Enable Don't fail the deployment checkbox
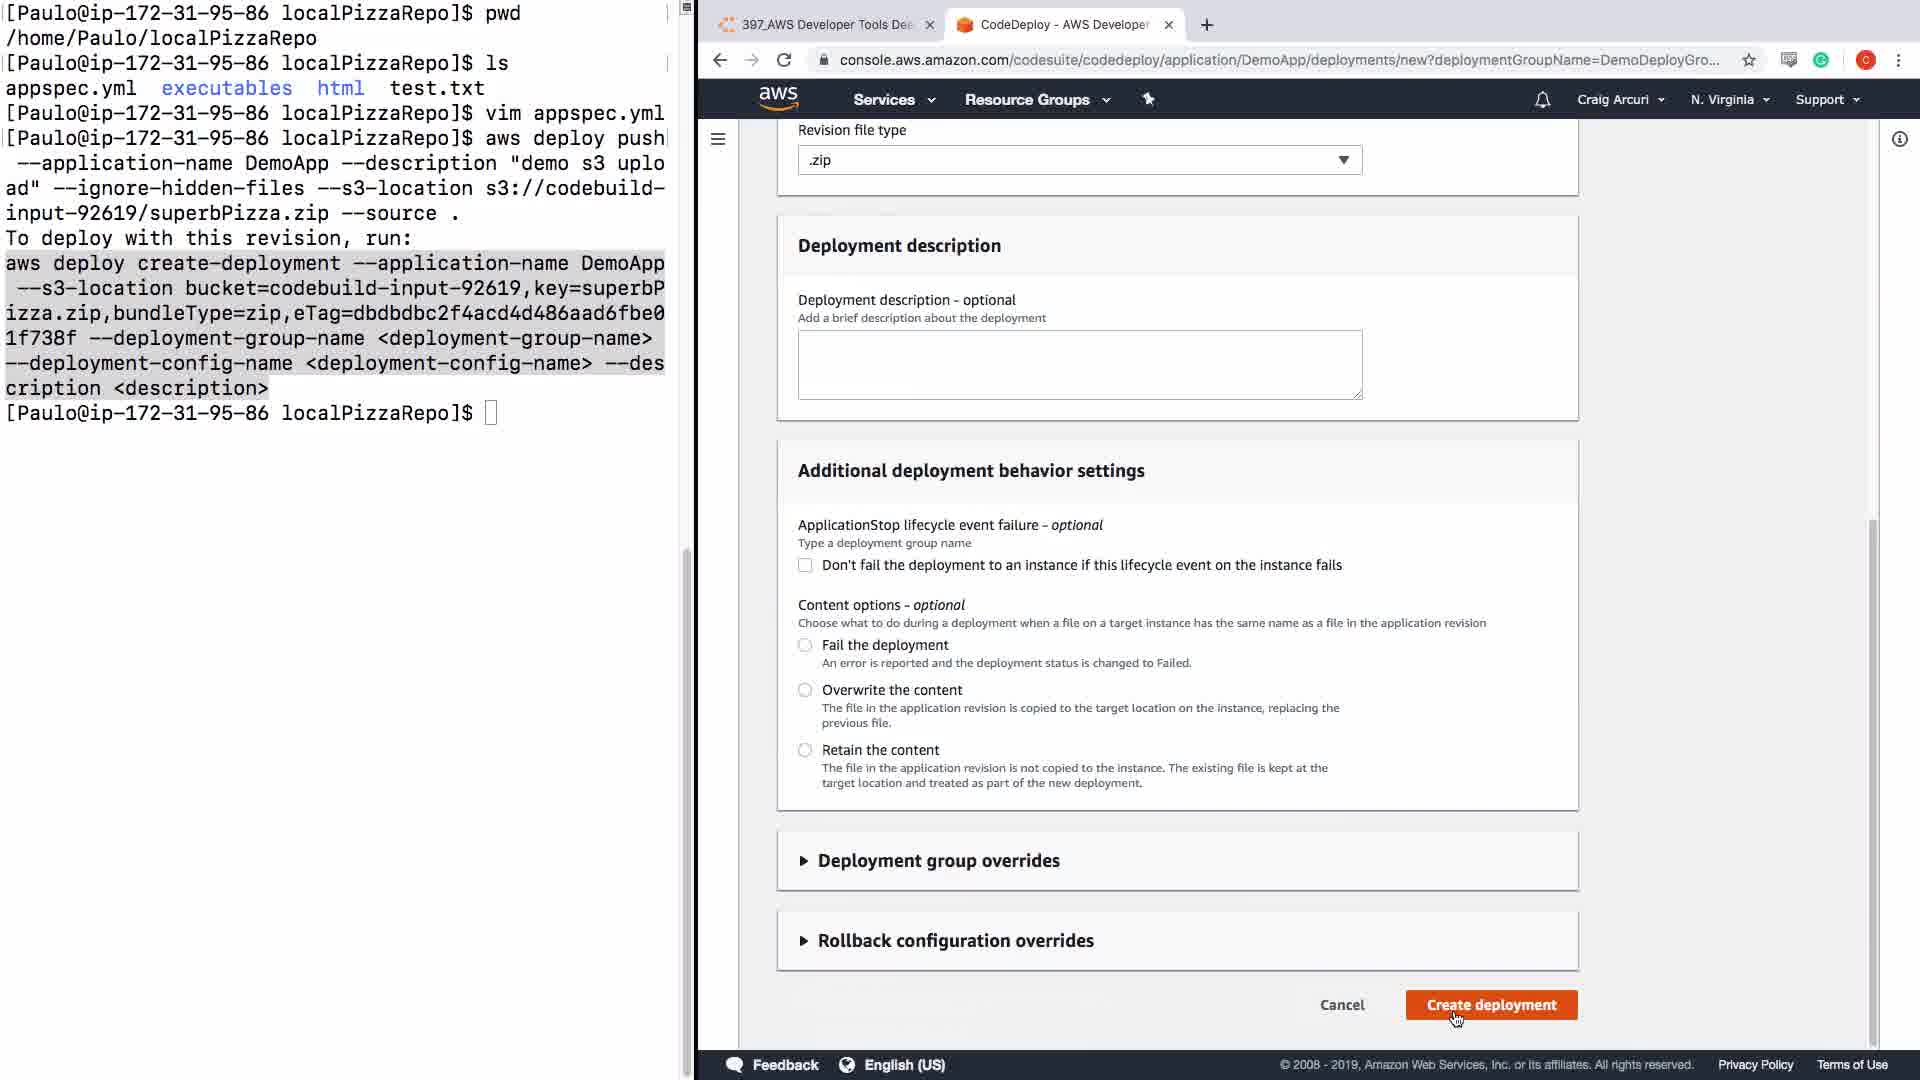1920x1080 pixels. pyautogui.click(x=805, y=565)
